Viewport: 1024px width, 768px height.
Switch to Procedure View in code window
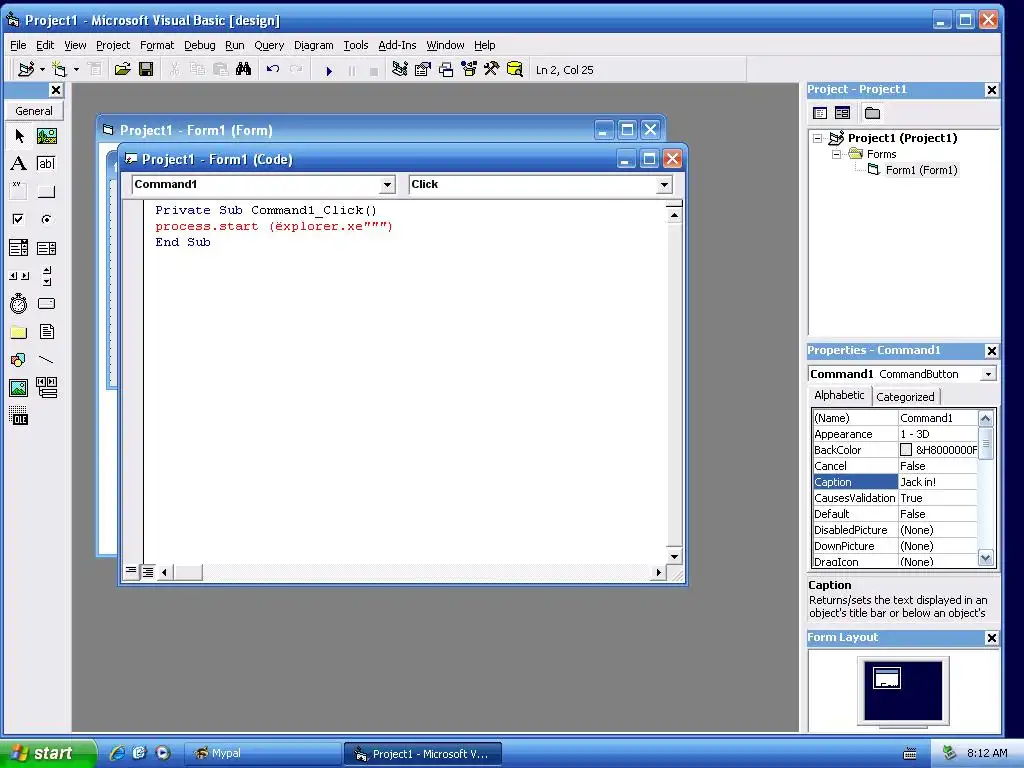131,571
